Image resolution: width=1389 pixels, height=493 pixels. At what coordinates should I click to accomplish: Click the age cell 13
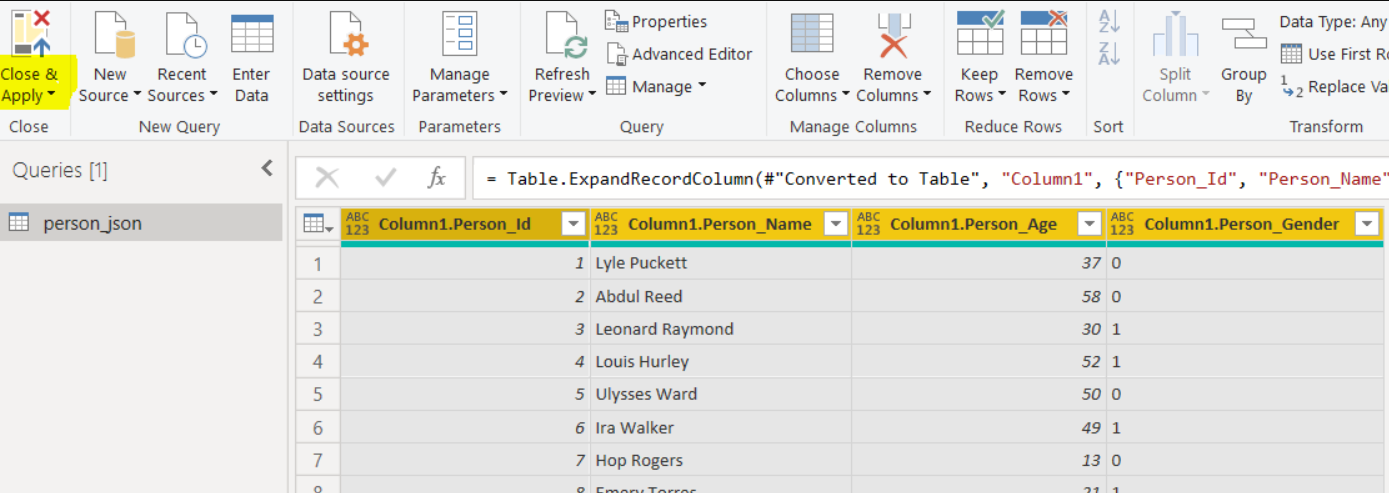coord(979,460)
